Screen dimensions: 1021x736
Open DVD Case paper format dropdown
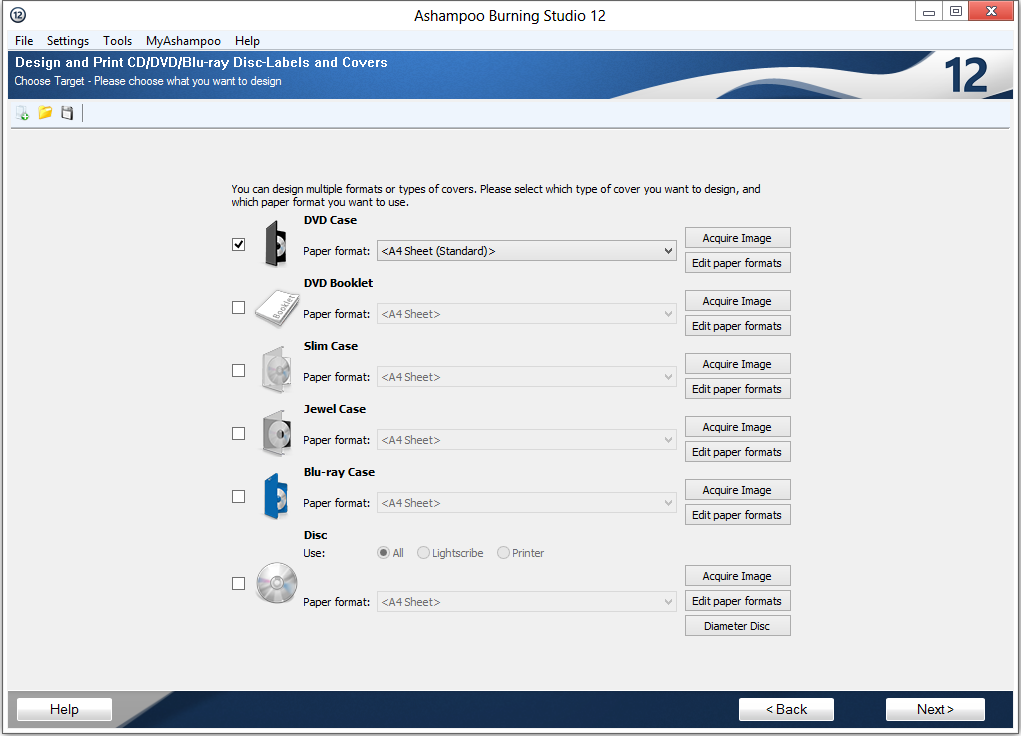click(x=527, y=251)
